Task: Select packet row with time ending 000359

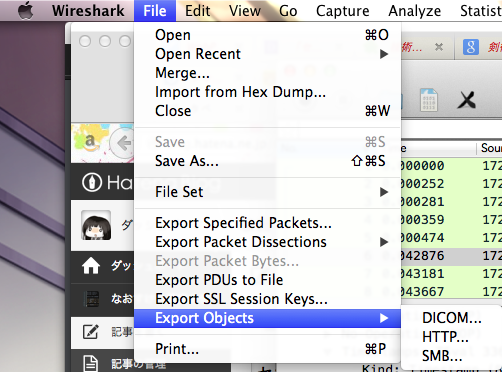Action: click(x=451, y=220)
